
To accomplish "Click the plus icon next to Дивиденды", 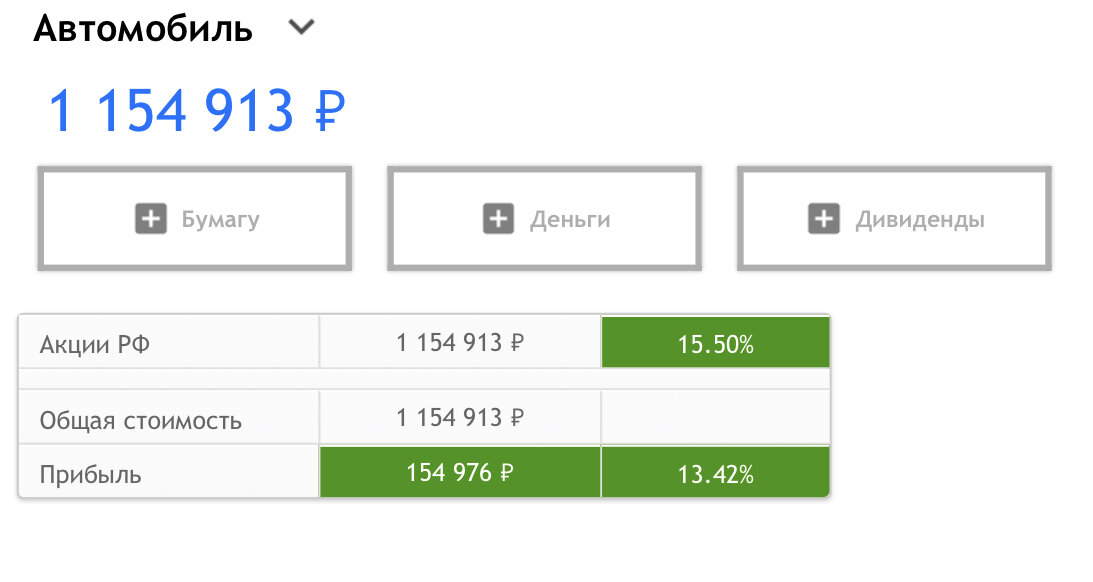I will point(824,219).
